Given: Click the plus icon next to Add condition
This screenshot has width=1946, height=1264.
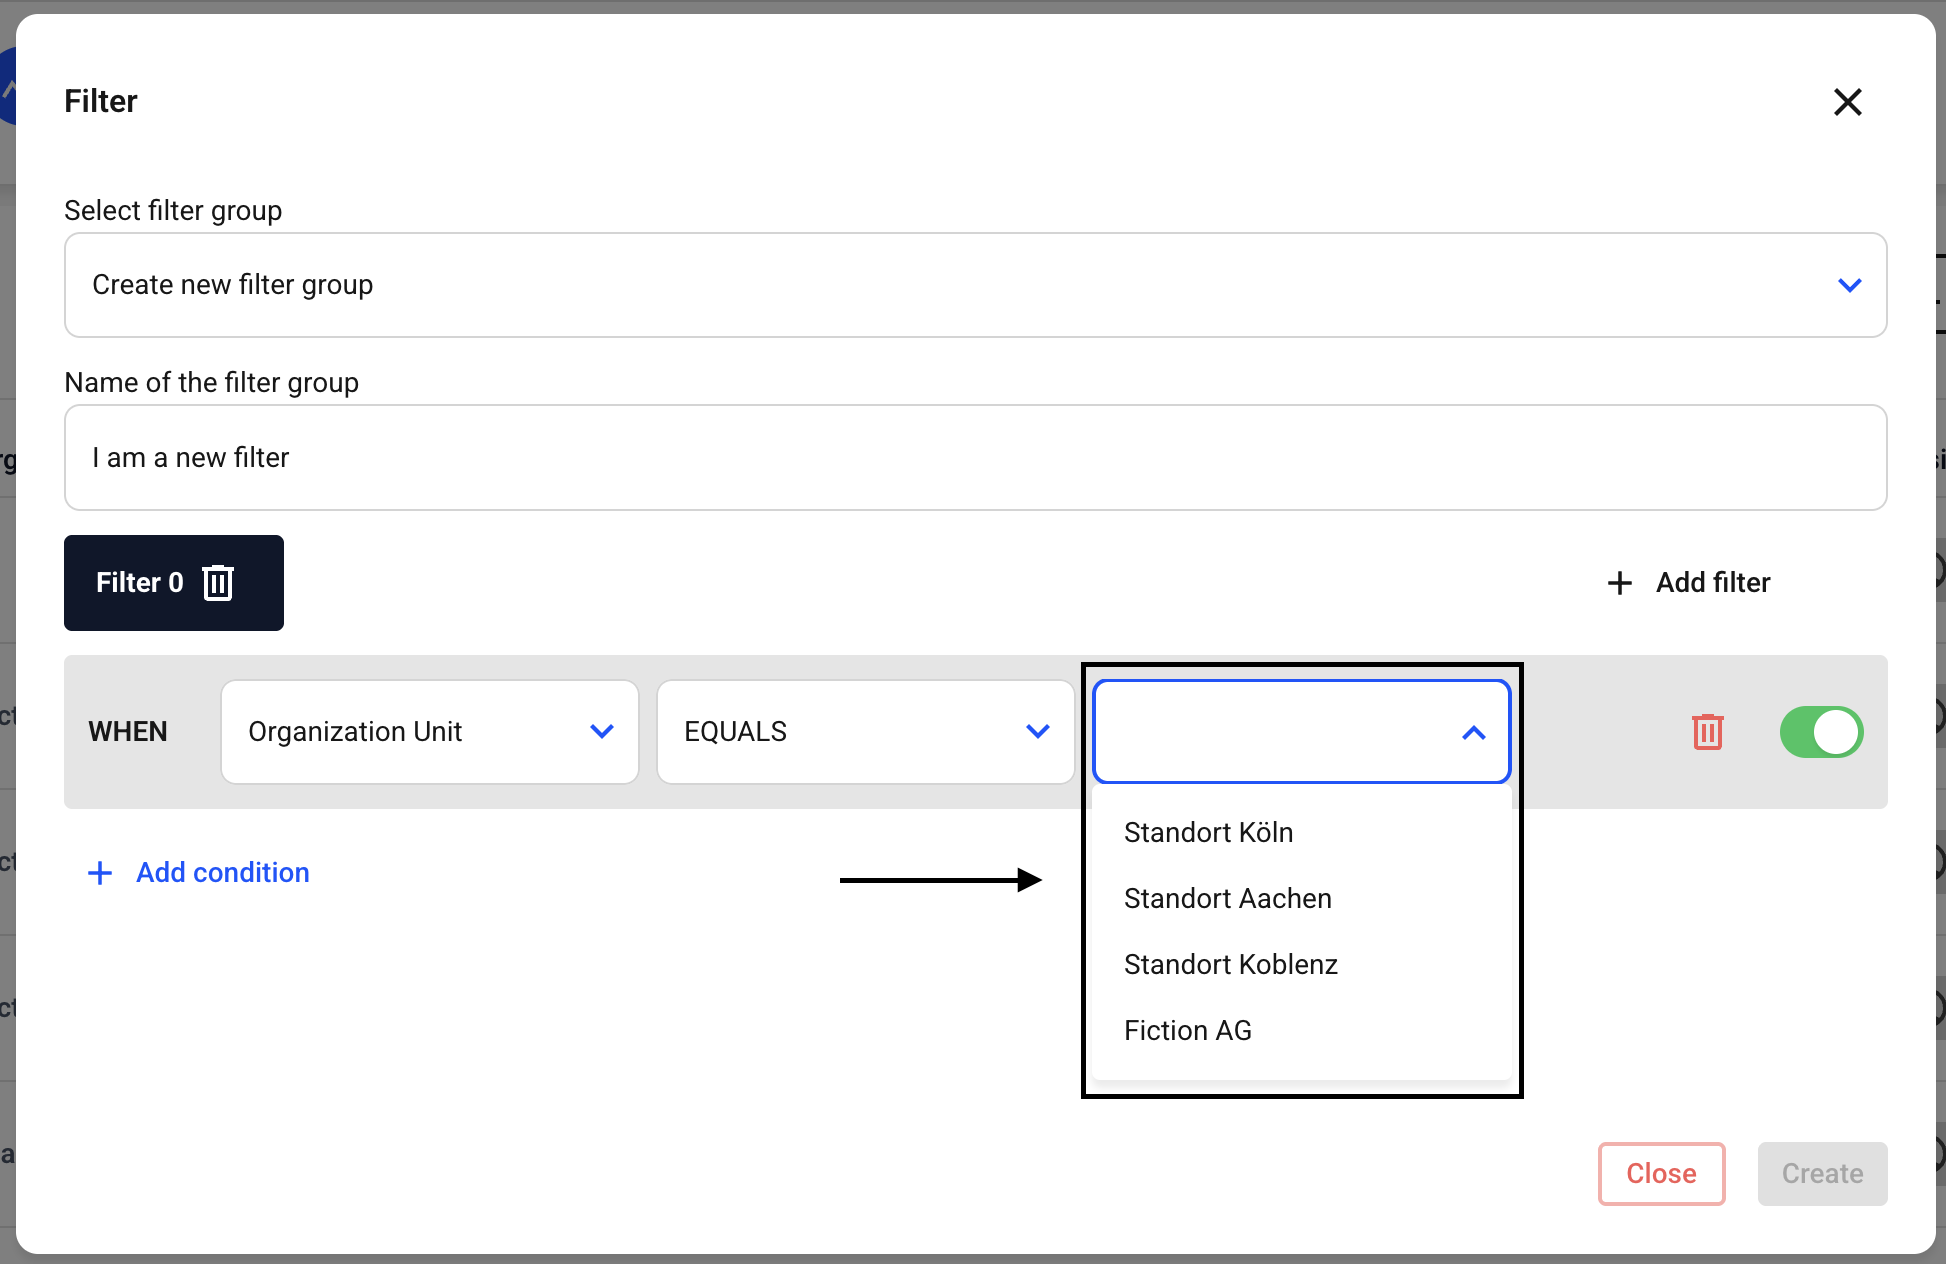Looking at the screenshot, I should click(100, 873).
